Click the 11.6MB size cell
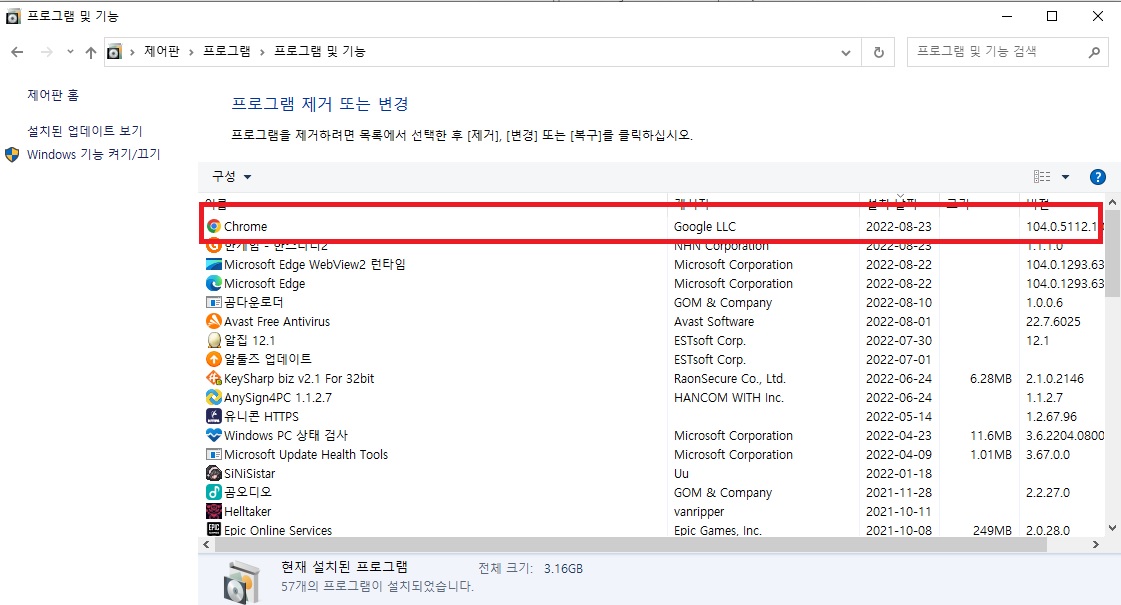The image size is (1121, 605). (990, 435)
